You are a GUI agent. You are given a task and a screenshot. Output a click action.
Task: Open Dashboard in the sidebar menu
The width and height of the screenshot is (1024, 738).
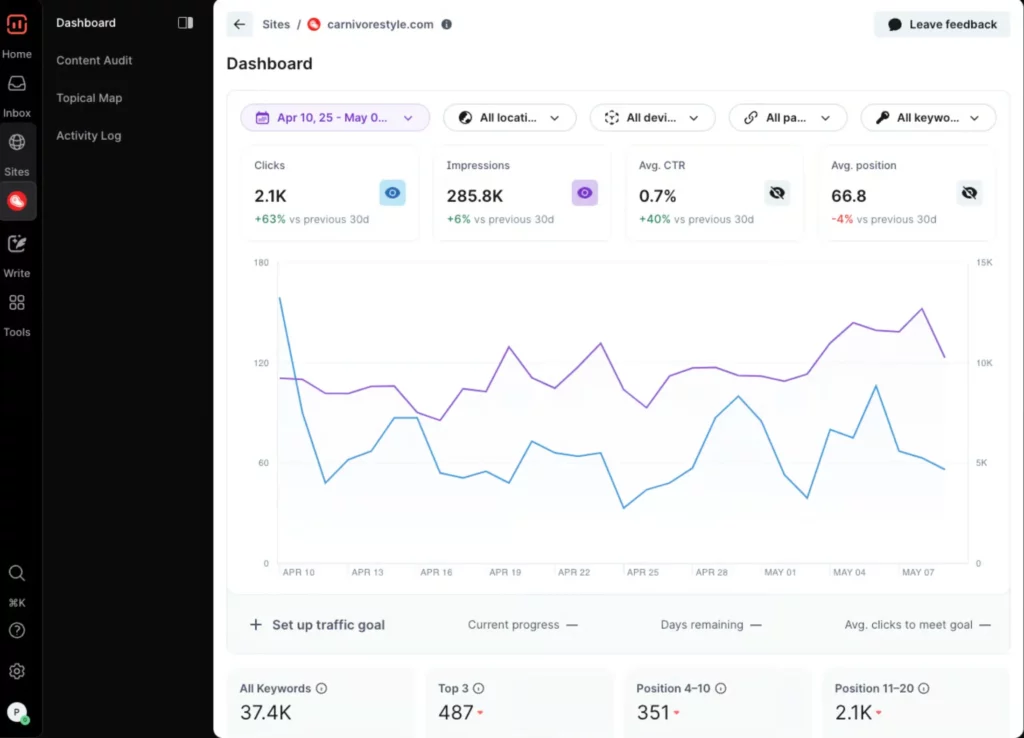(x=86, y=23)
